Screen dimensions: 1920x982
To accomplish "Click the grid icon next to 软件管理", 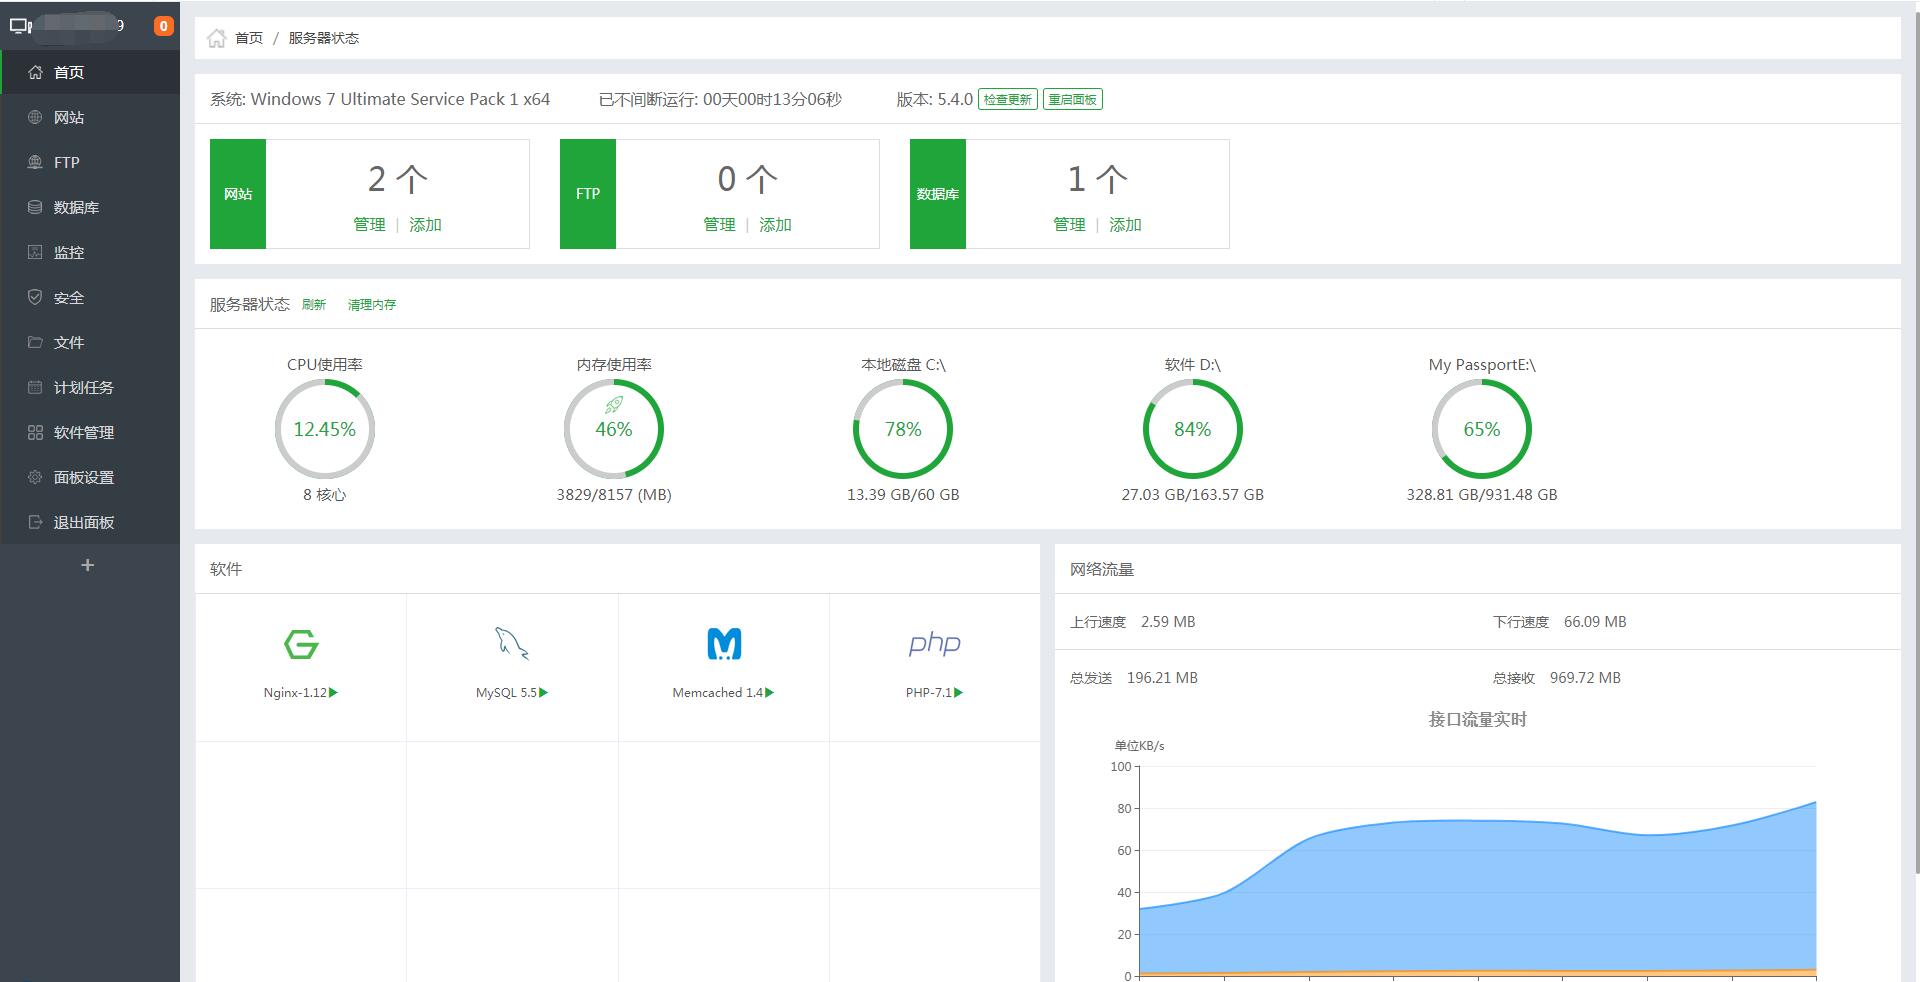I will coord(35,432).
